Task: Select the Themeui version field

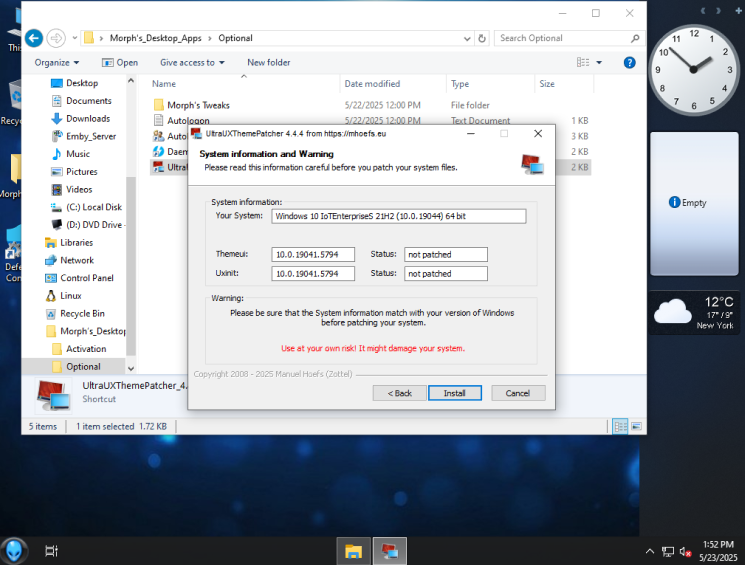Action: click(313, 254)
